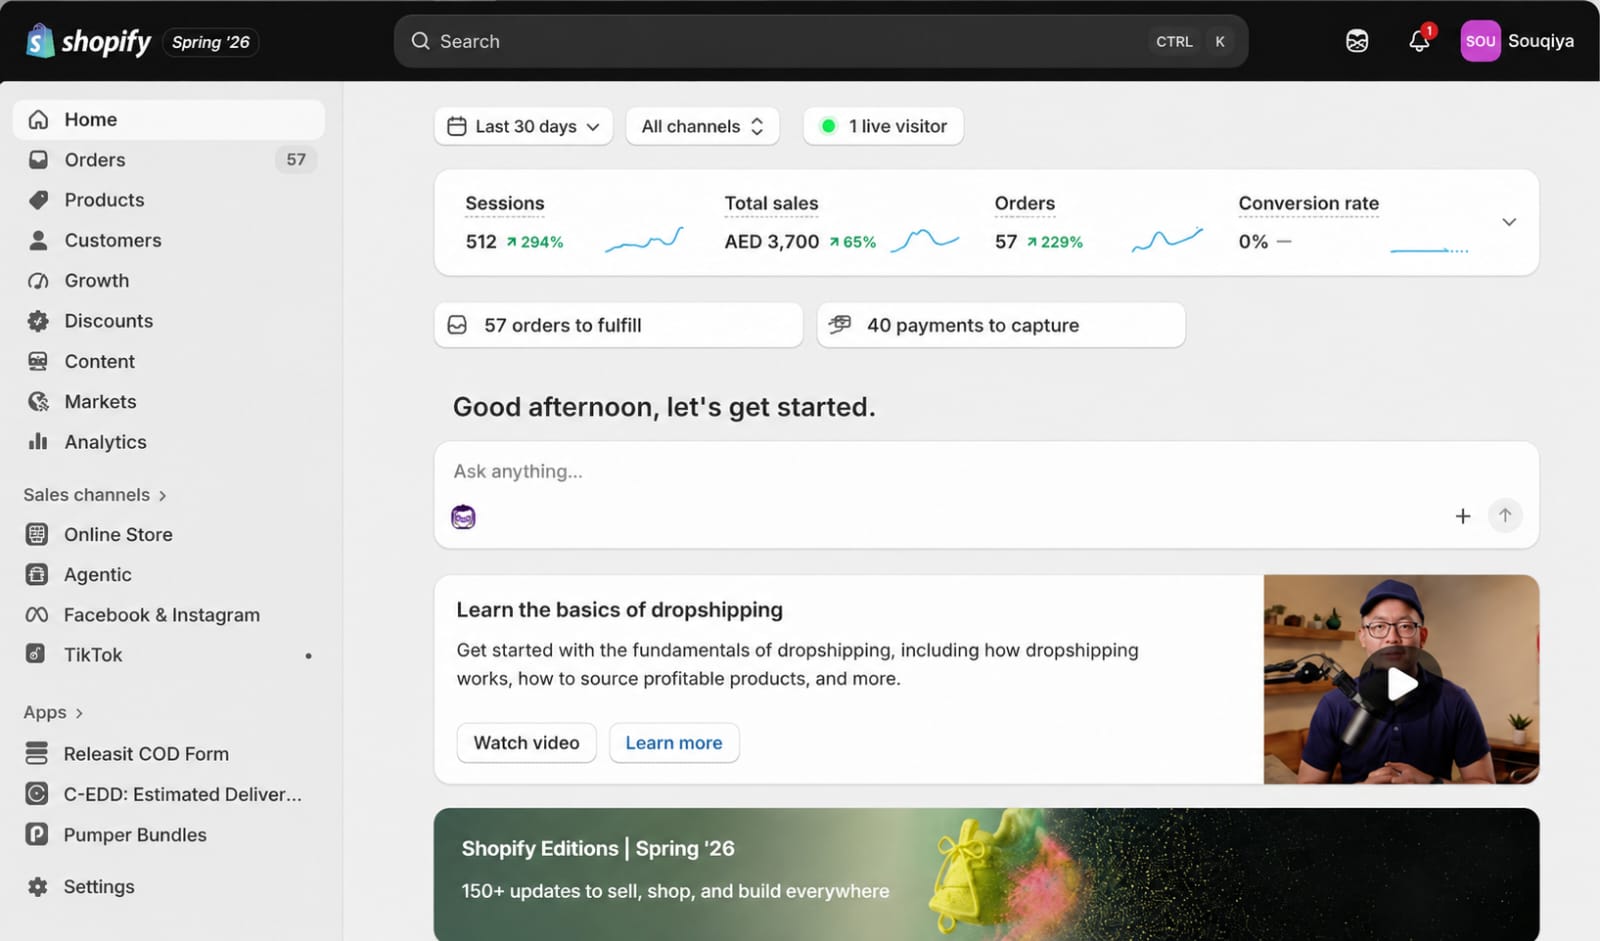
Task: Open the All channels selector
Action: click(x=702, y=126)
